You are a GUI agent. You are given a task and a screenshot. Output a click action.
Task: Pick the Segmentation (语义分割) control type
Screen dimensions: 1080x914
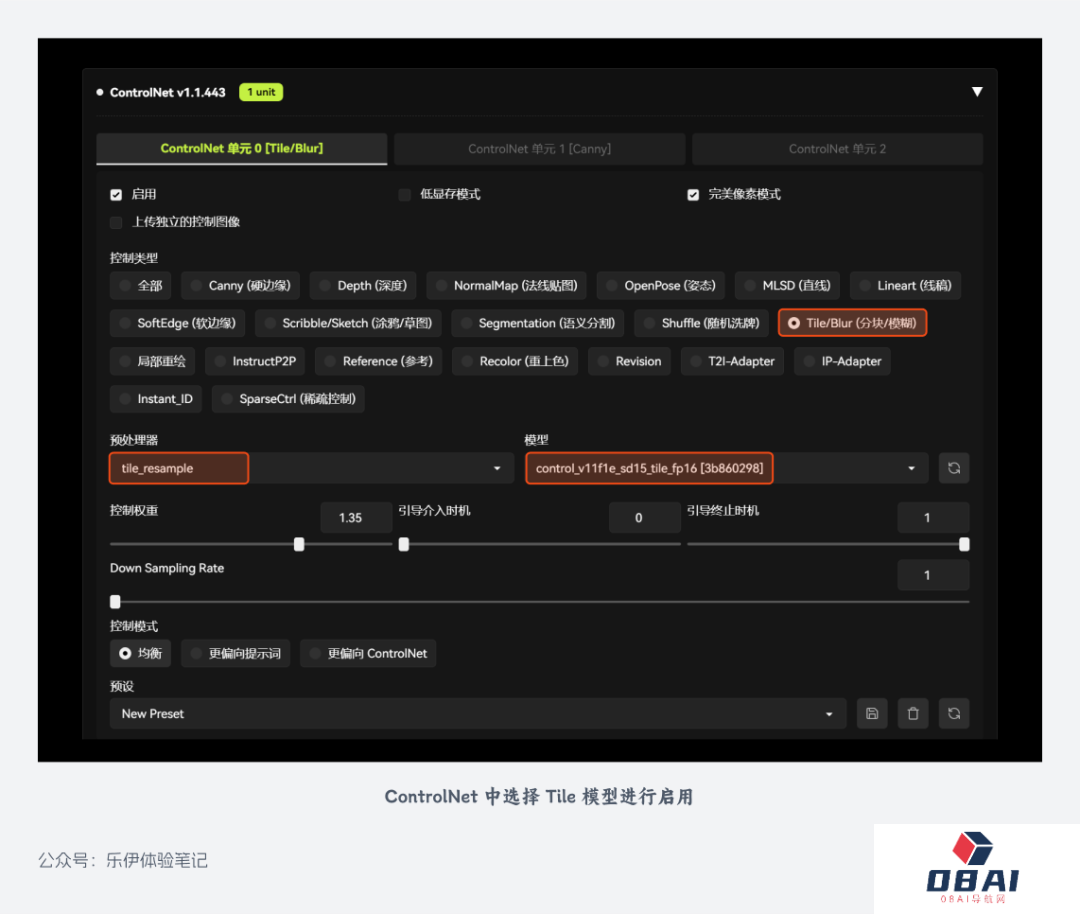(538, 323)
